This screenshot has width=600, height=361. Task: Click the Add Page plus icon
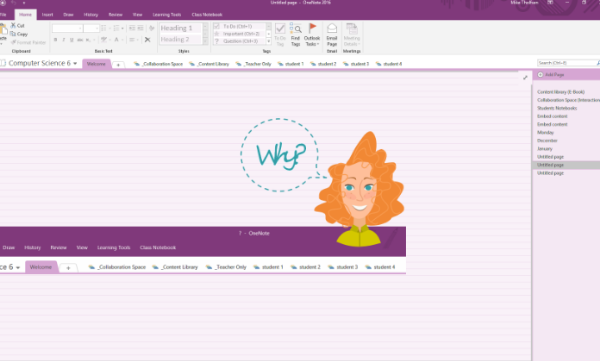click(540, 75)
